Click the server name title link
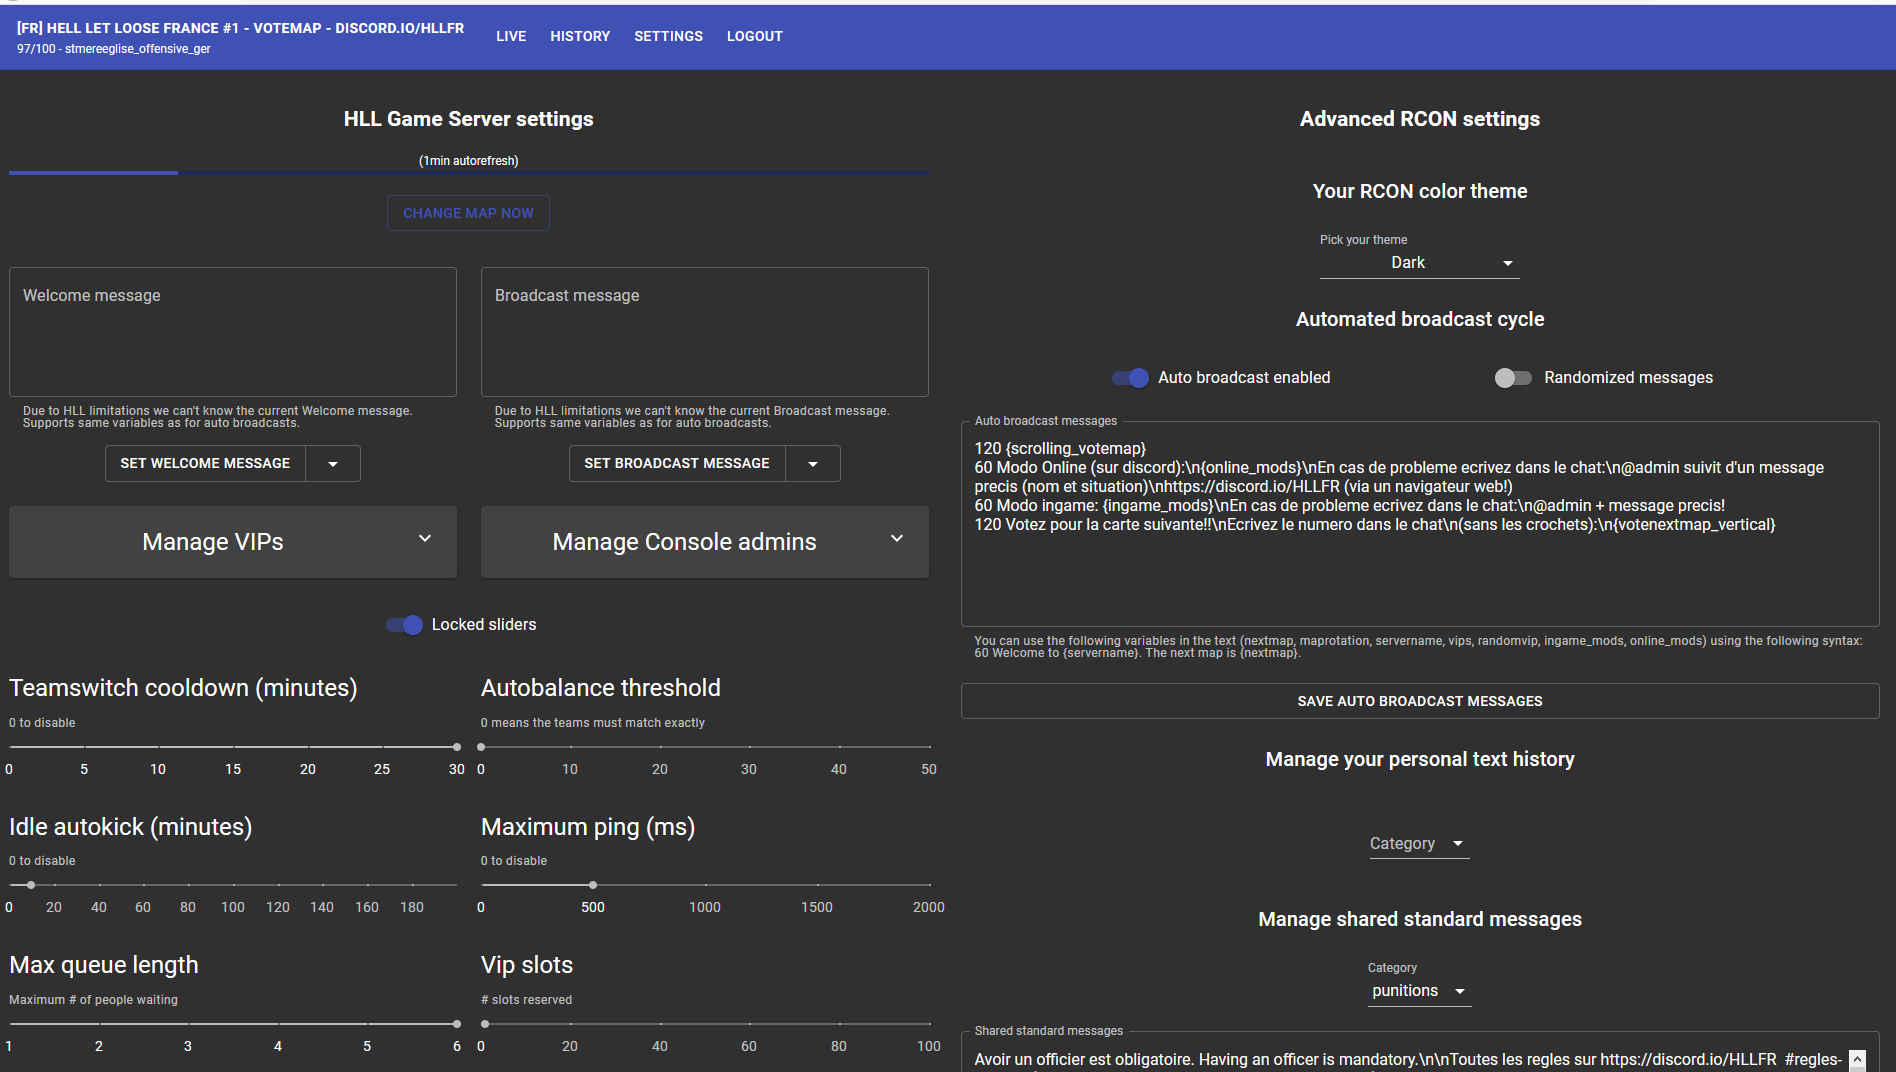Screen dimensions: 1896x1072 [240, 28]
